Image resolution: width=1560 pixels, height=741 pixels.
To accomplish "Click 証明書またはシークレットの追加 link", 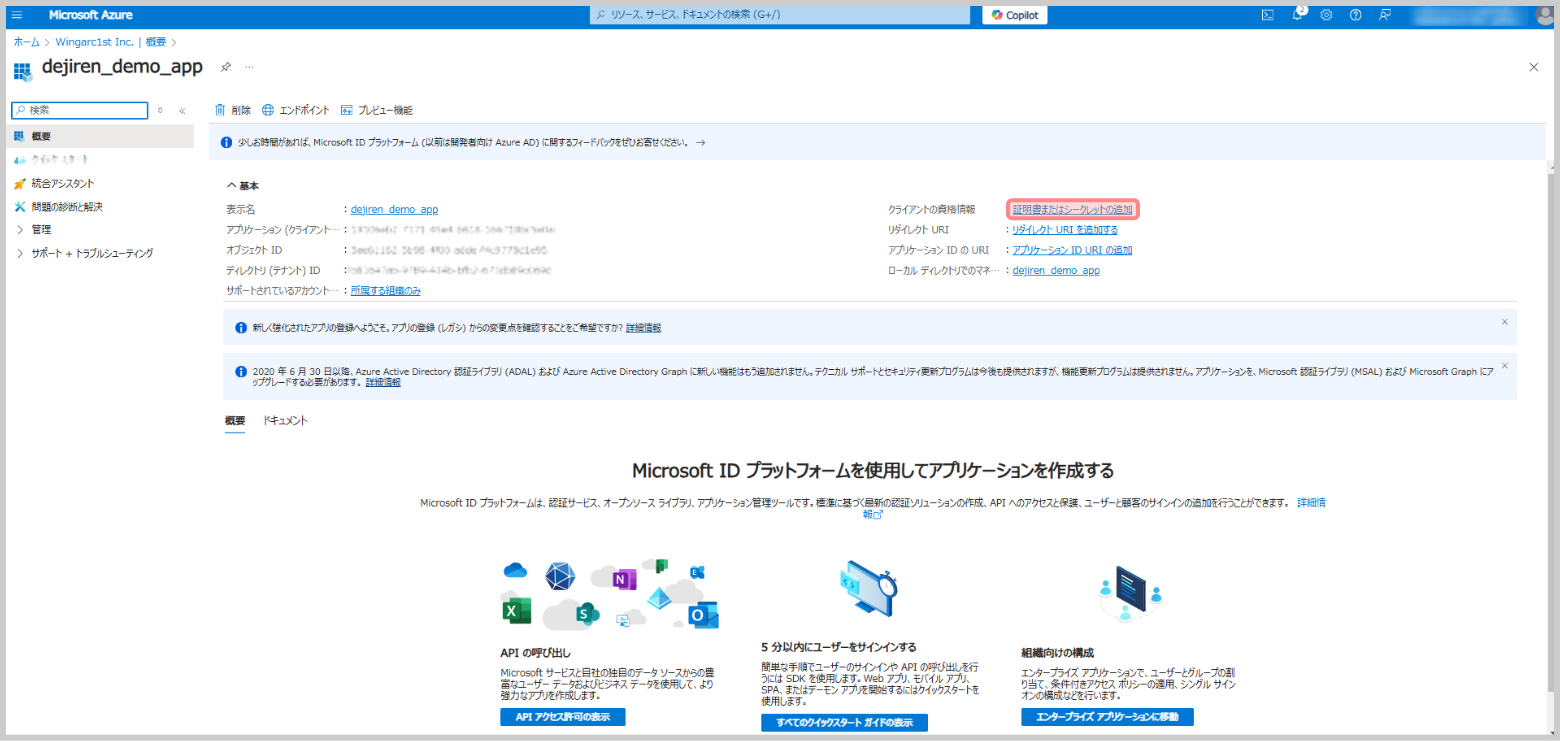I will pyautogui.click(x=1073, y=210).
